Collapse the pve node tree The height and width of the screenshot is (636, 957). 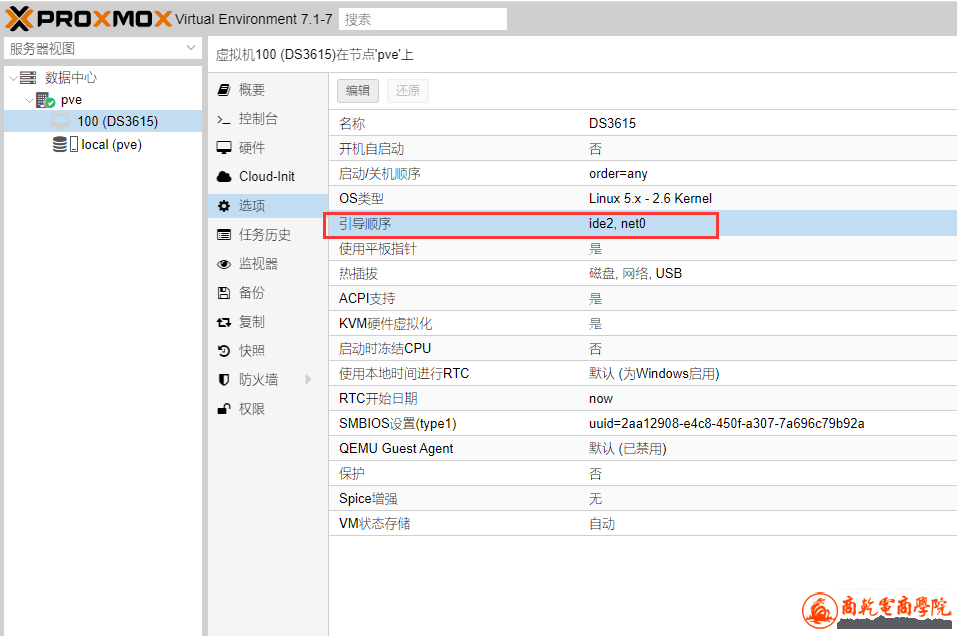29,99
